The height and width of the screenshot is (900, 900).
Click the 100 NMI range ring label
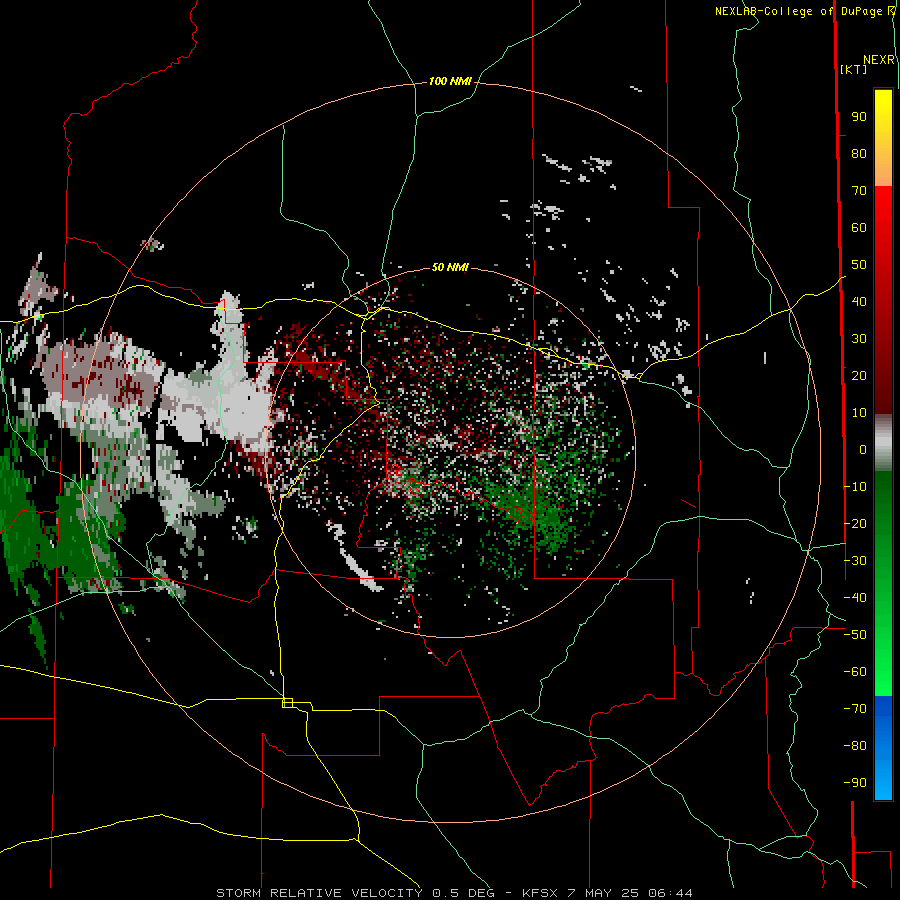450,82
